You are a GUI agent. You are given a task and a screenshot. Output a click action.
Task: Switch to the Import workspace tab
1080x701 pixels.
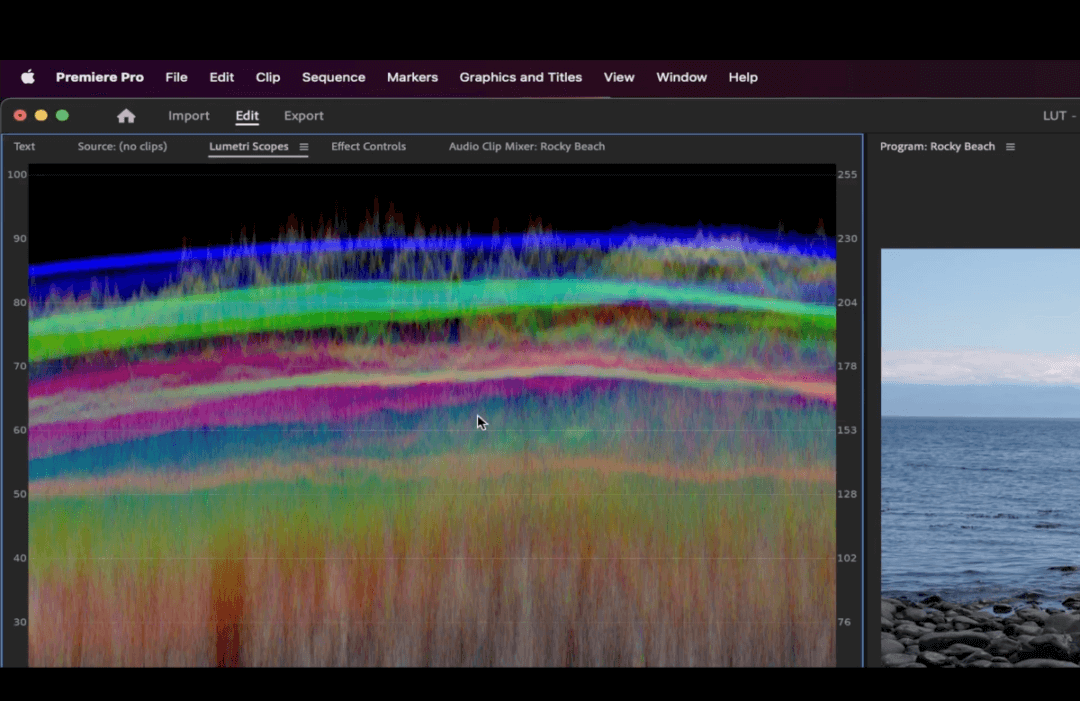189,115
